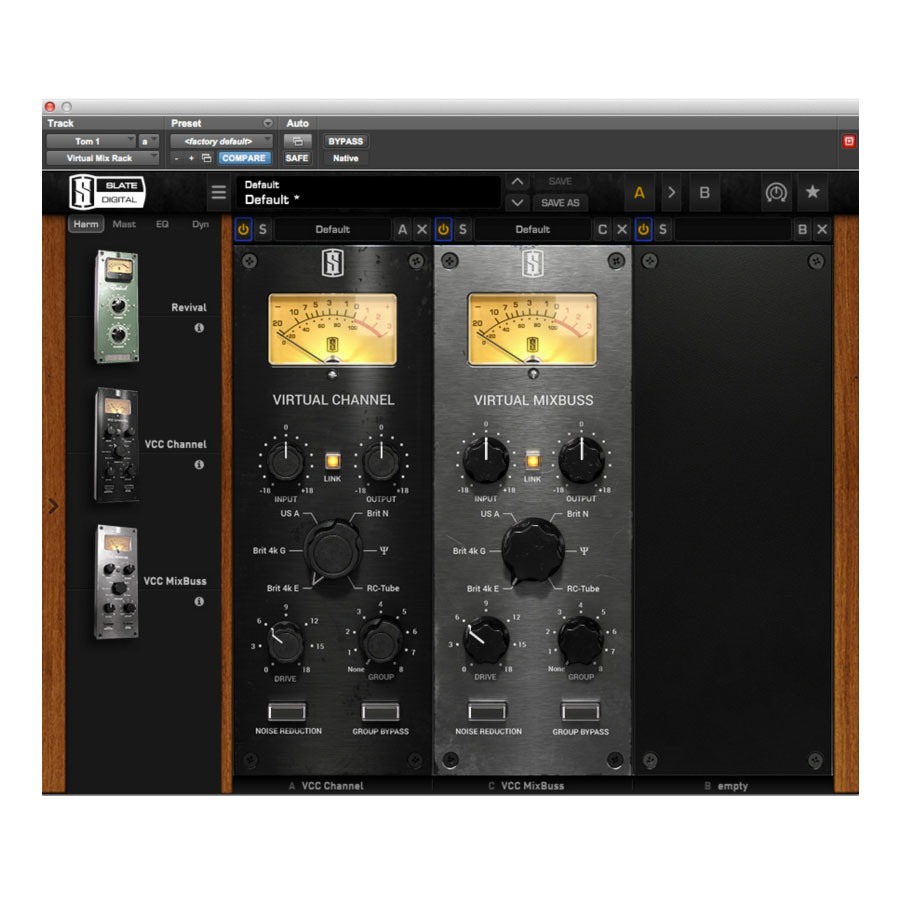The image size is (900, 900).
Task: Select setup B button
Action: point(704,193)
